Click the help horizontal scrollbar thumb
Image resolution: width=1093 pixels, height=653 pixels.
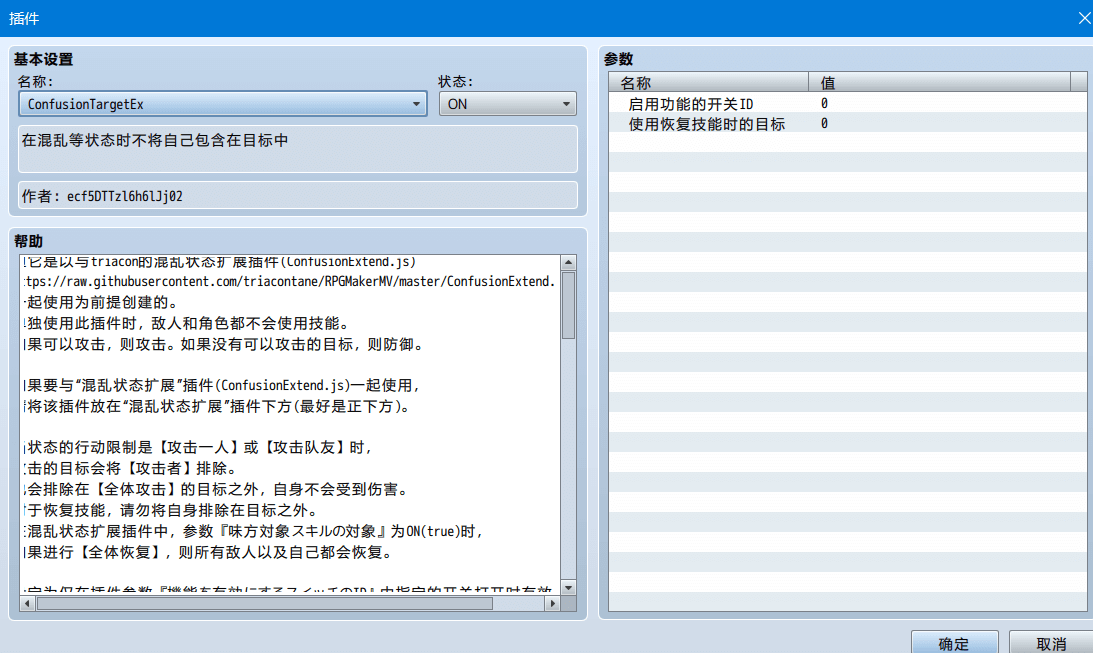point(265,604)
